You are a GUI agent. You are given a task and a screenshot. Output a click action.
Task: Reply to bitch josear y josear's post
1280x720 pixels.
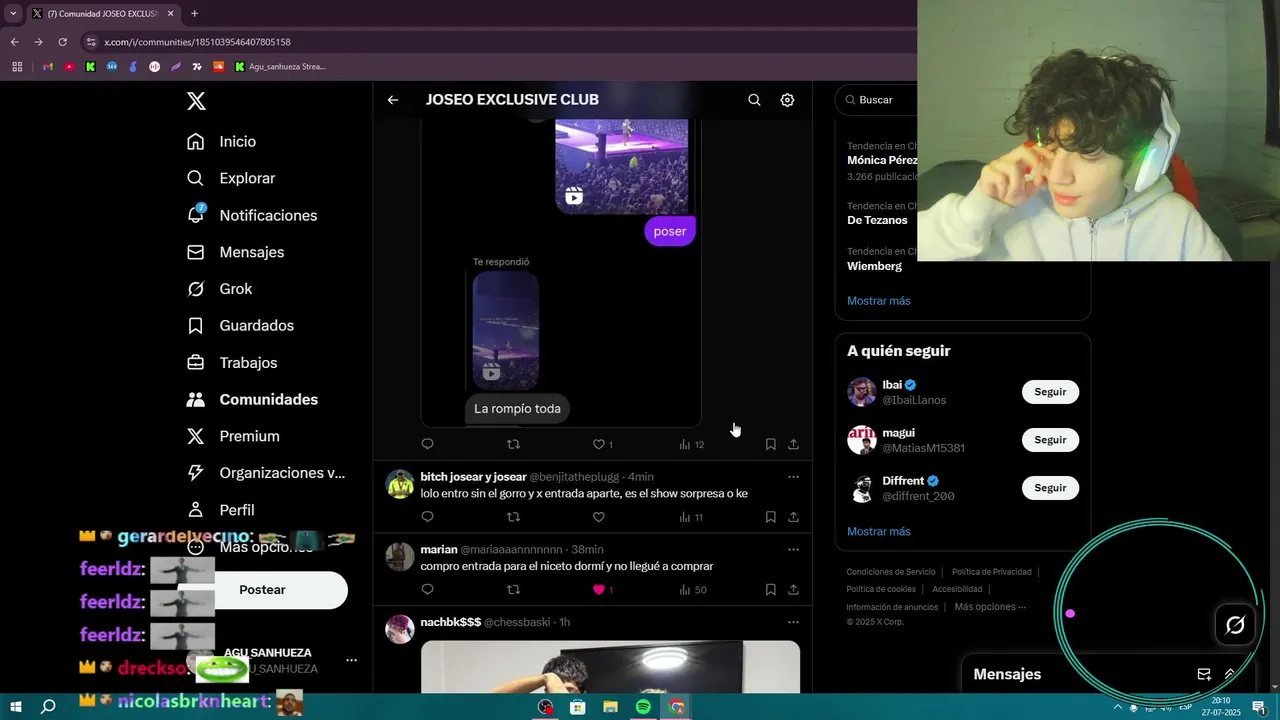[427, 517]
